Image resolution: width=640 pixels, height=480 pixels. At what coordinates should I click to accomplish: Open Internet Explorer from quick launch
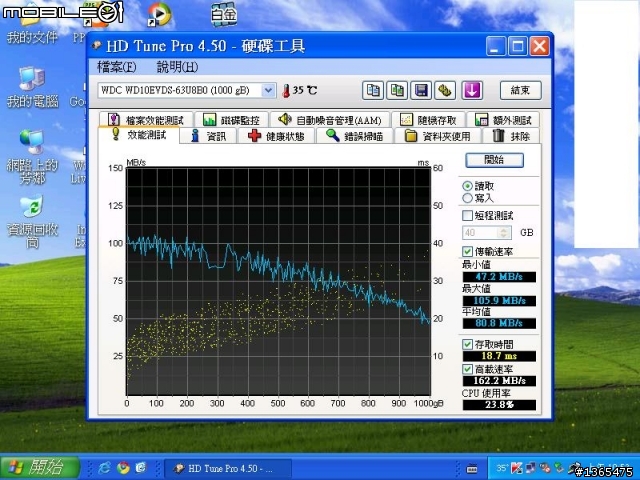click(104, 468)
